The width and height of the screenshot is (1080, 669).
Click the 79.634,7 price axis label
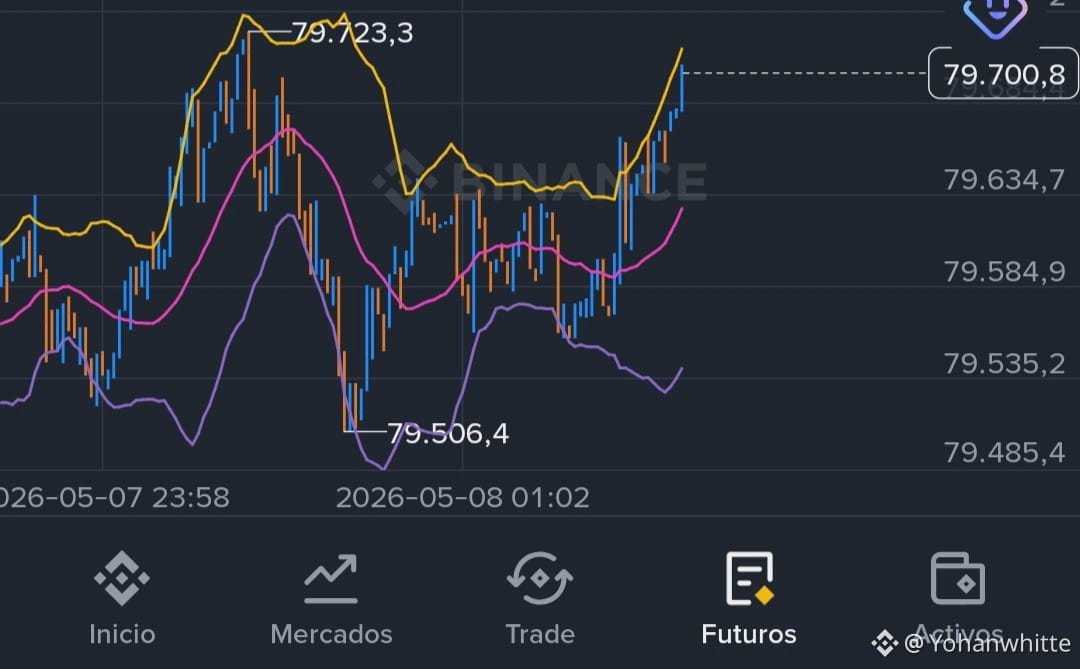click(x=1004, y=180)
